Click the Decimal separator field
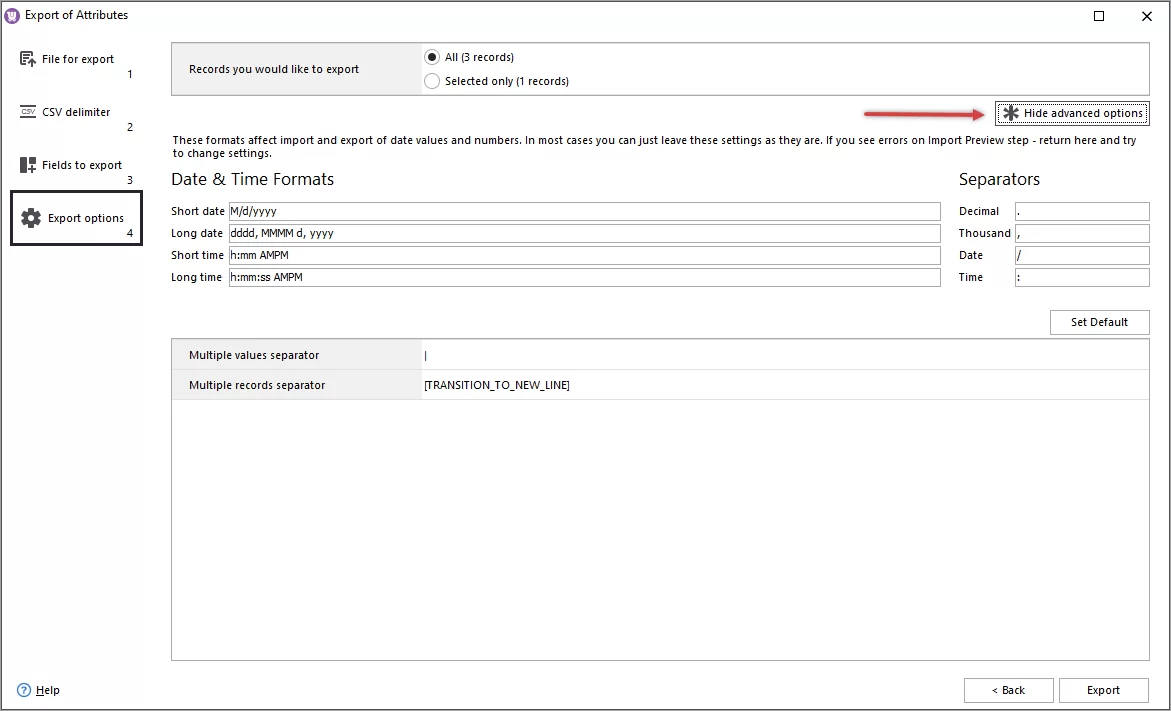 (x=1081, y=211)
